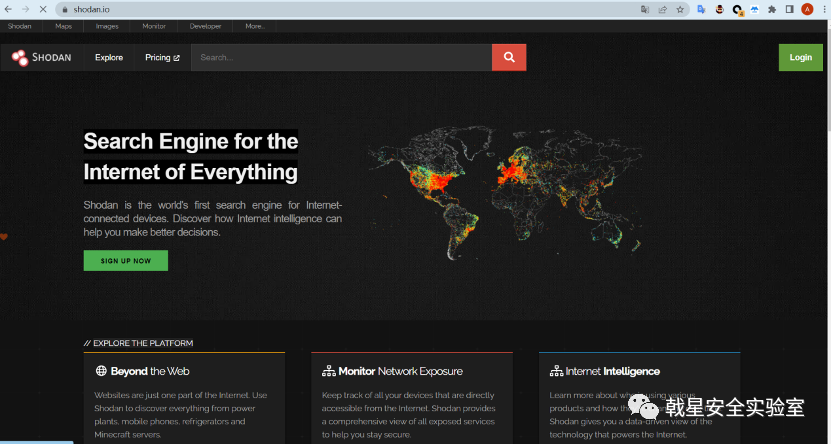
Task: Open the Monitor tab in the top strip
Action: (154, 26)
